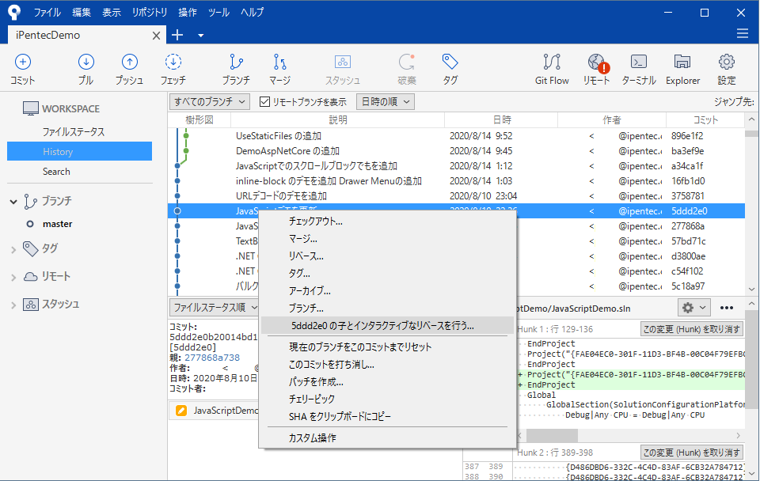Toggle リモートブランチを表示 checkbox
Image resolution: width=760 pixels, height=481 pixels.
click(265, 101)
